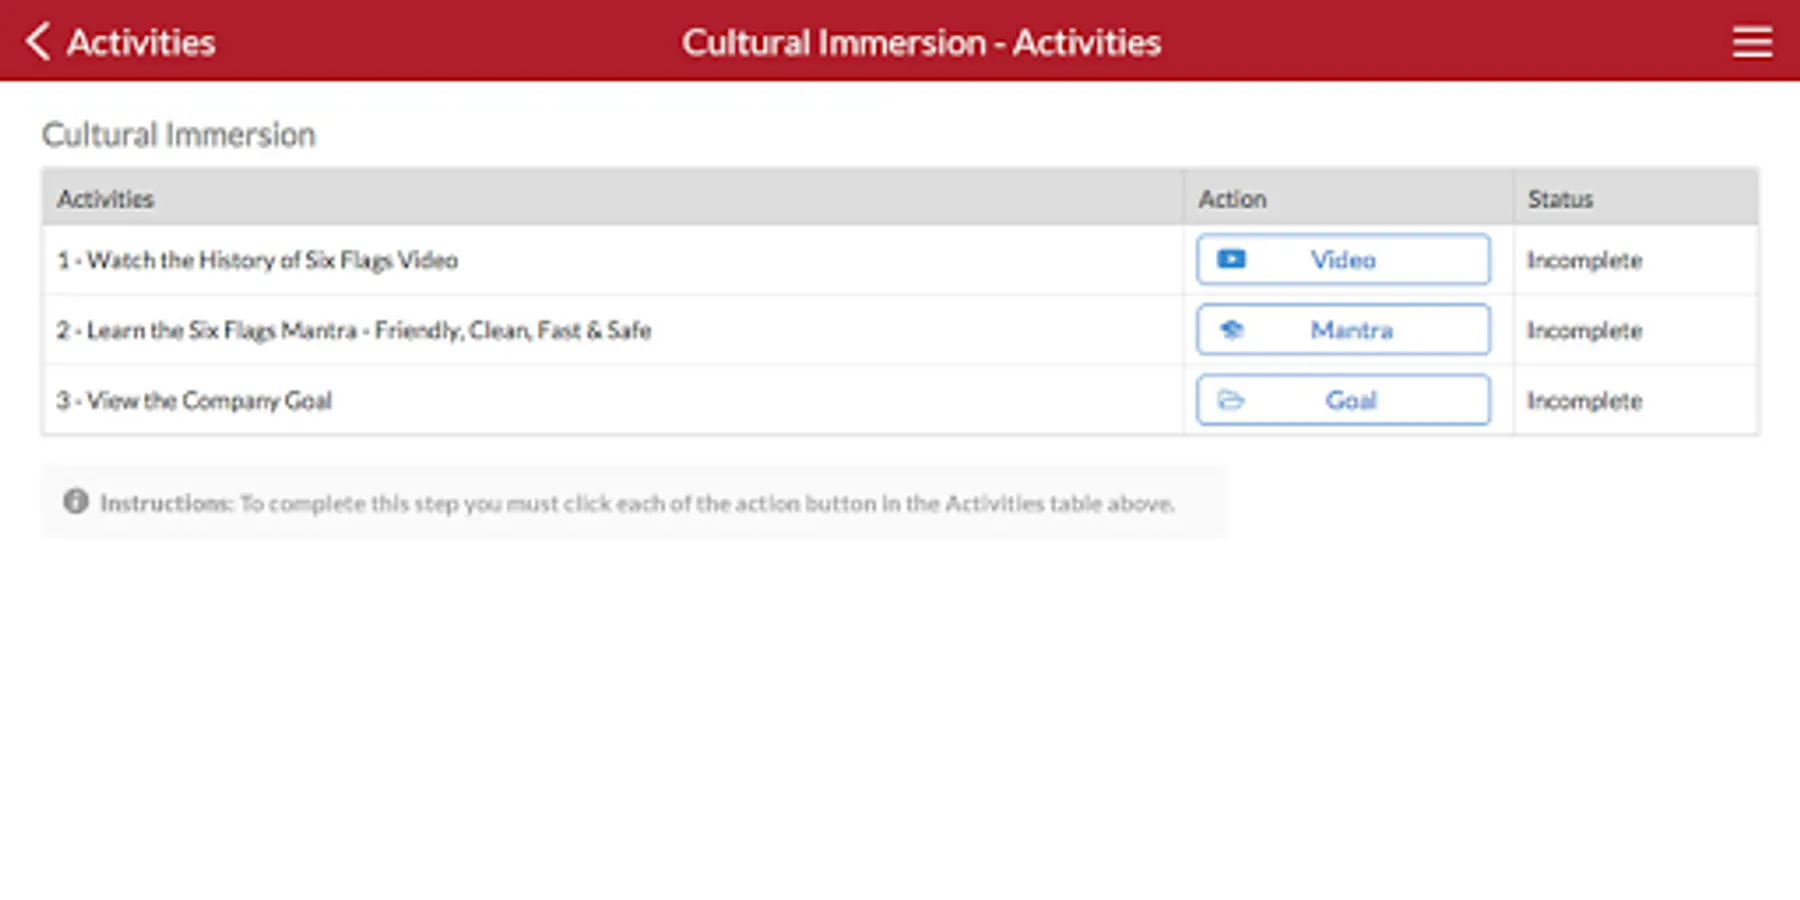Select the View the Company Goal row
Screen dimensions: 1800x900
click(x=195, y=401)
